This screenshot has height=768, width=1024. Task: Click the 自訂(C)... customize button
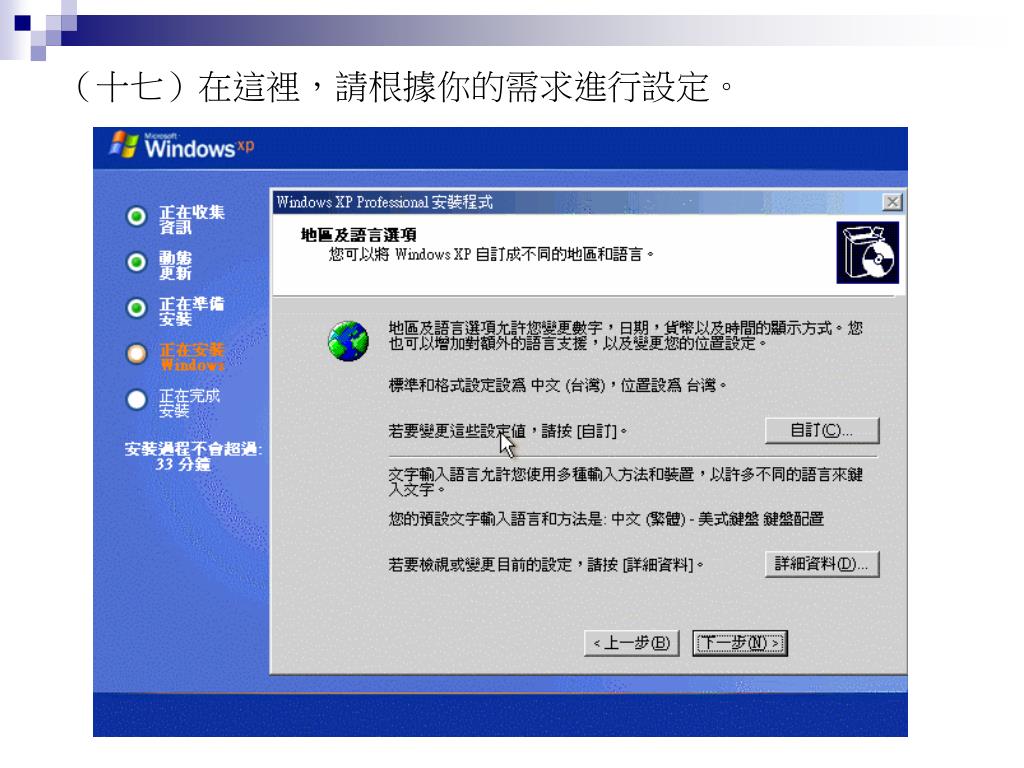[822, 430]
